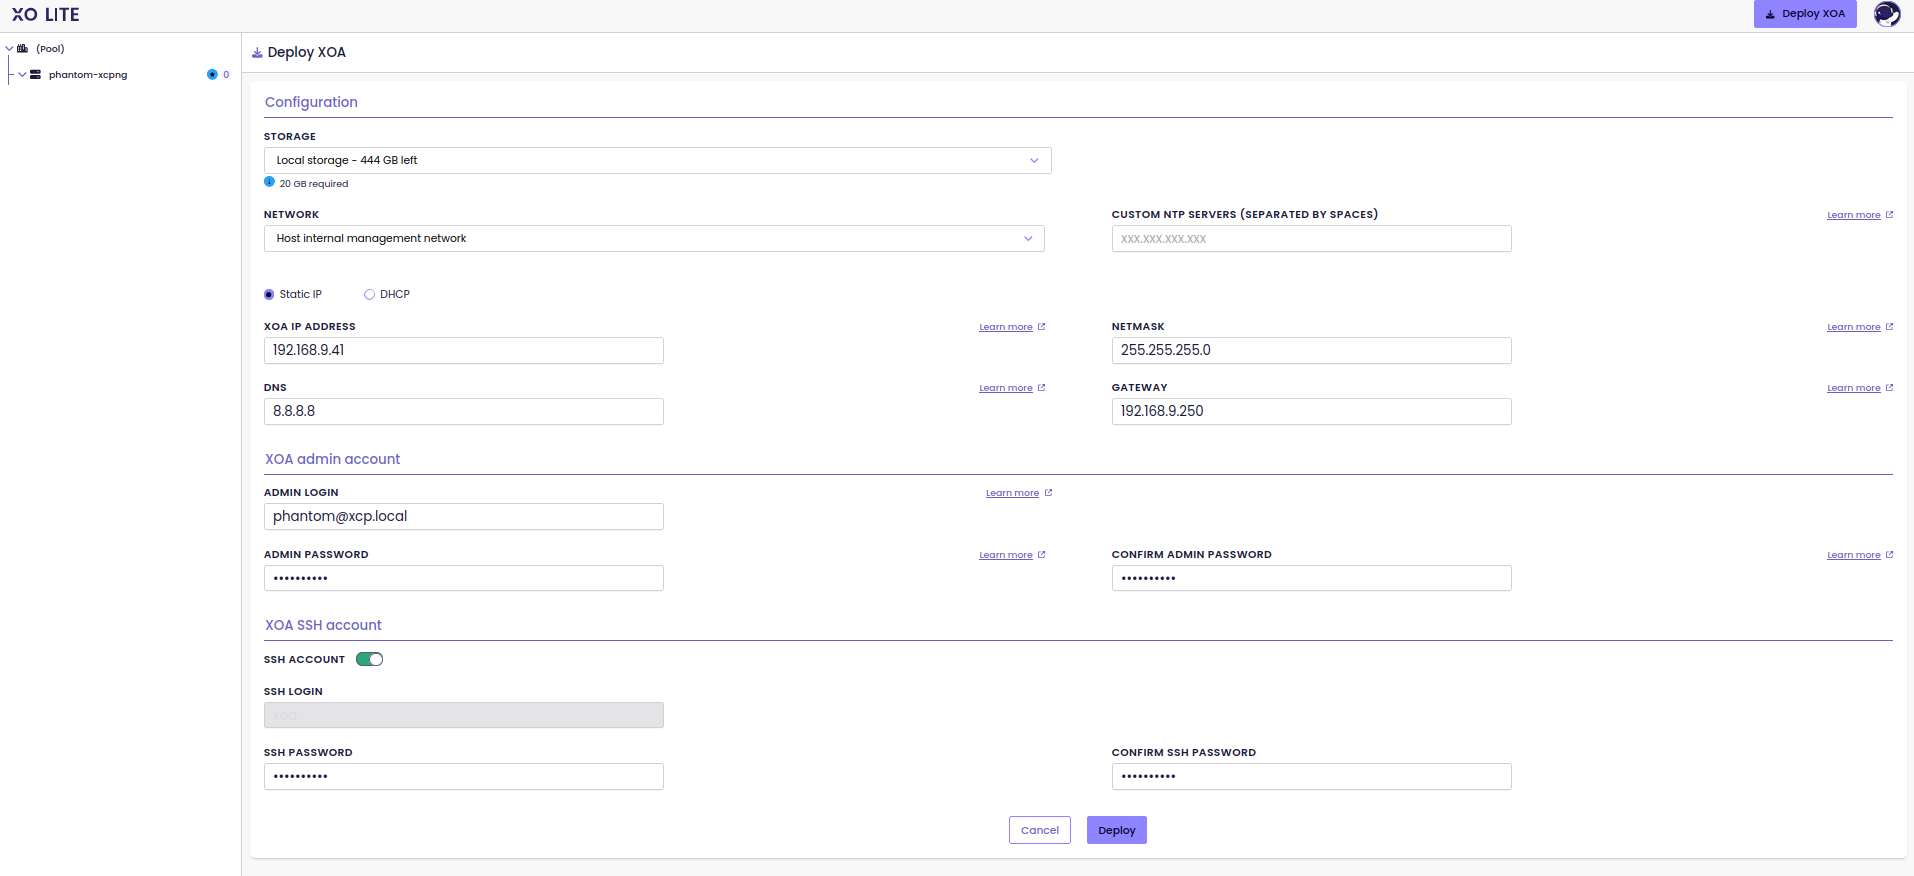Click the external link icon beside Admin Login Learn more

pyautogui.click(x=1048, y=493)
